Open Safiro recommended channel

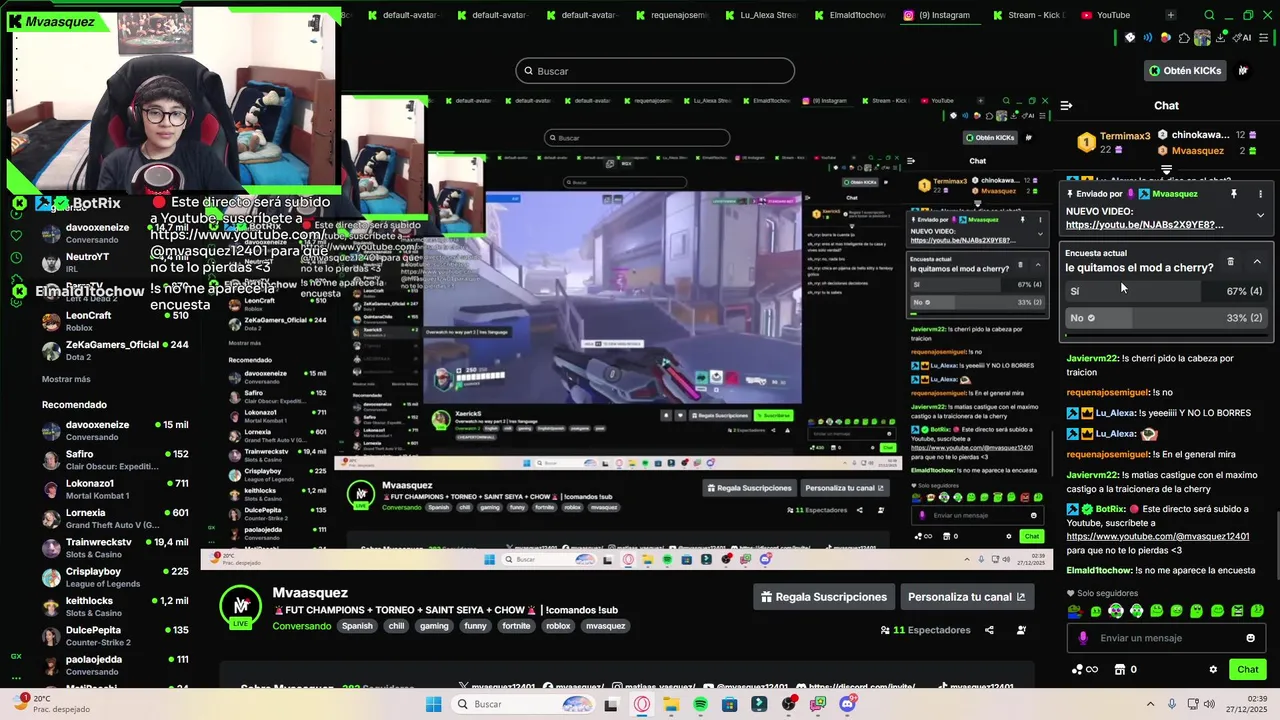(x=115, y=460)
